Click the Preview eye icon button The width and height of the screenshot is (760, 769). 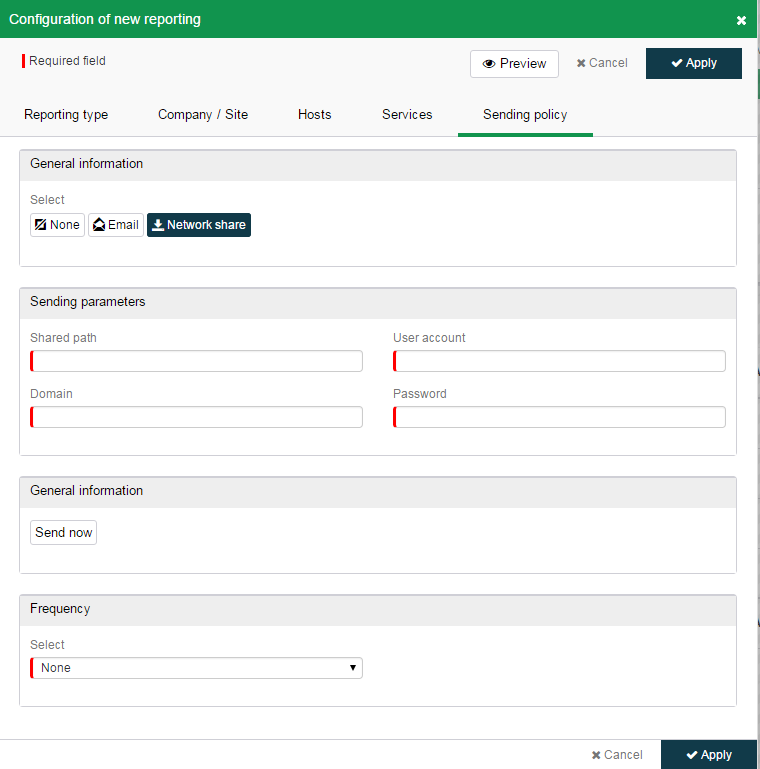(514, 64)
